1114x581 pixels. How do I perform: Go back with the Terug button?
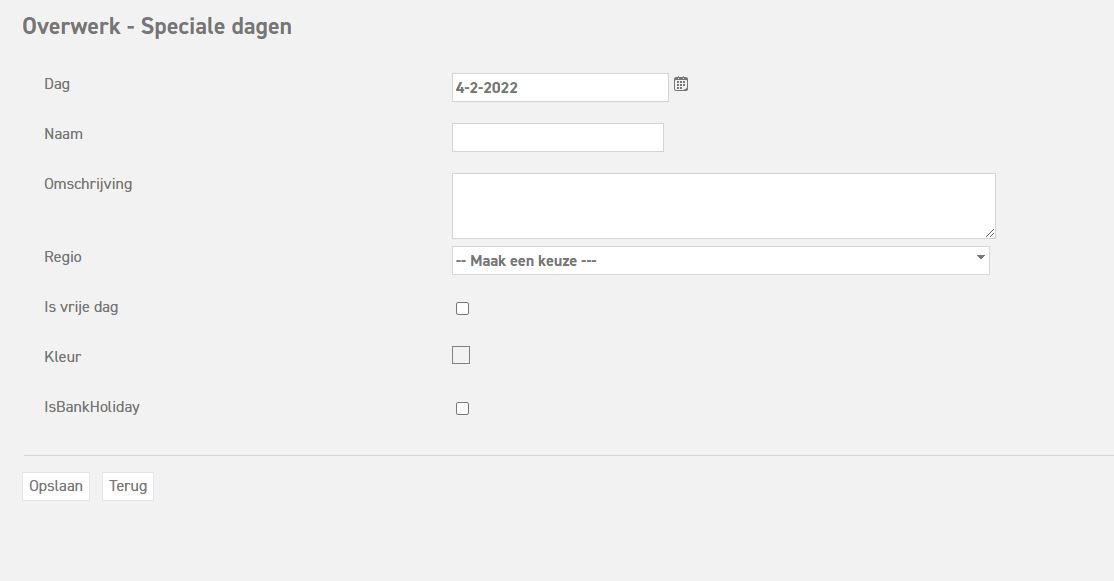(x=128, y=486)
